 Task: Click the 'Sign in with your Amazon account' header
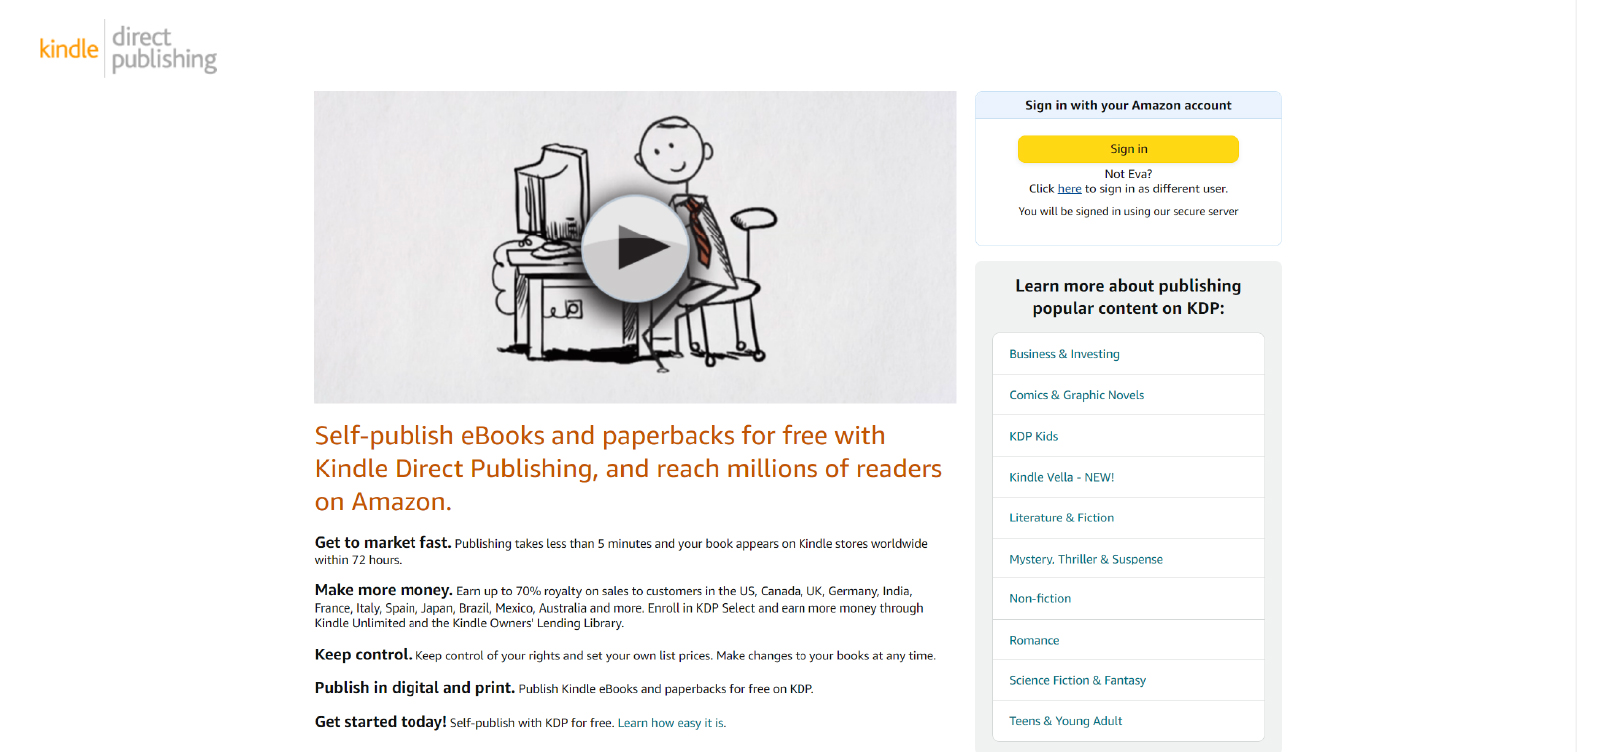1128,105
